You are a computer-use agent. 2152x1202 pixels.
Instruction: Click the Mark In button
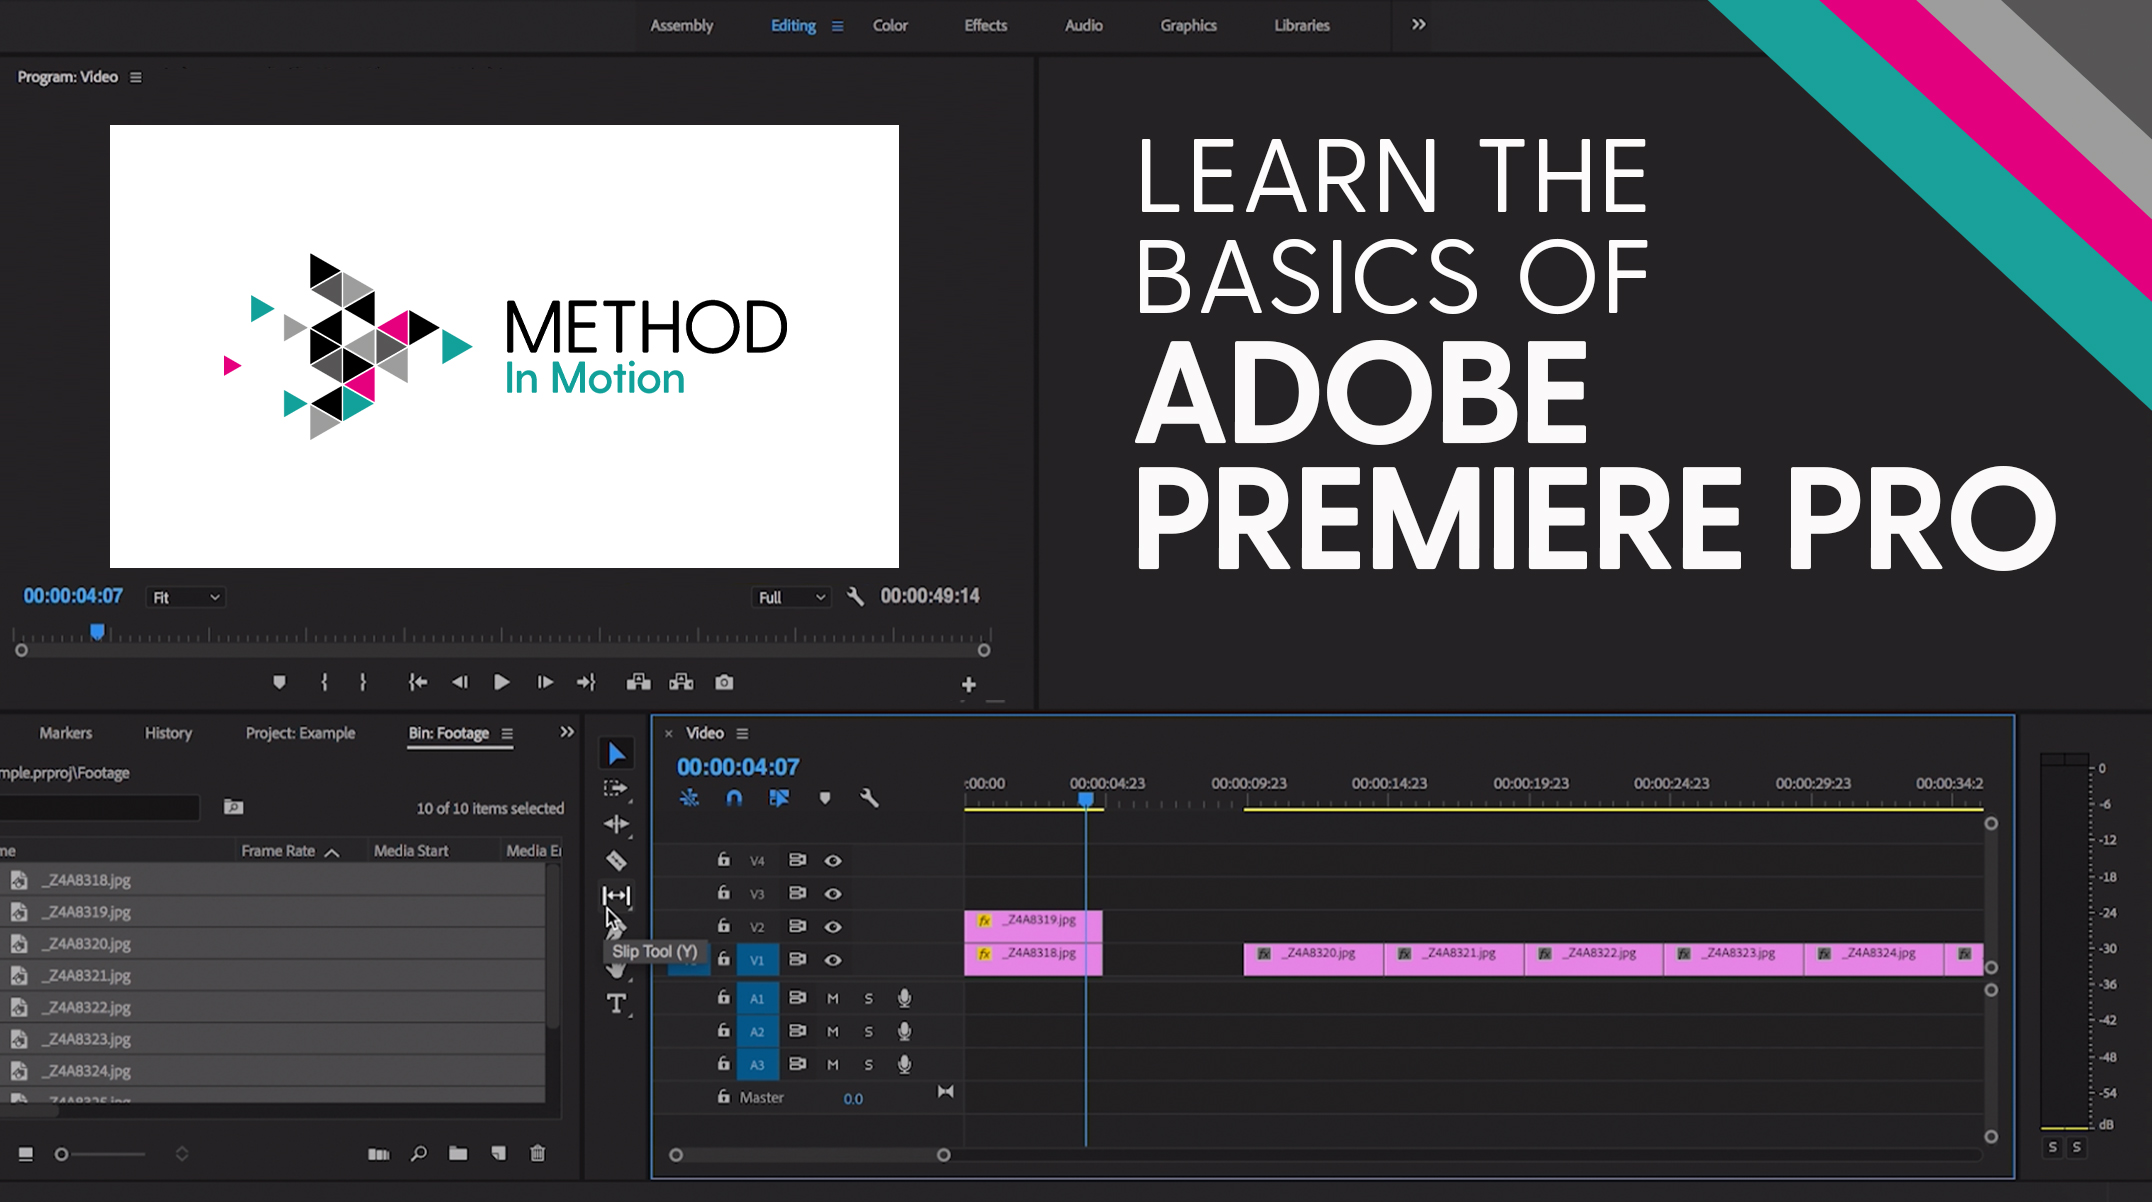(324, 682)
